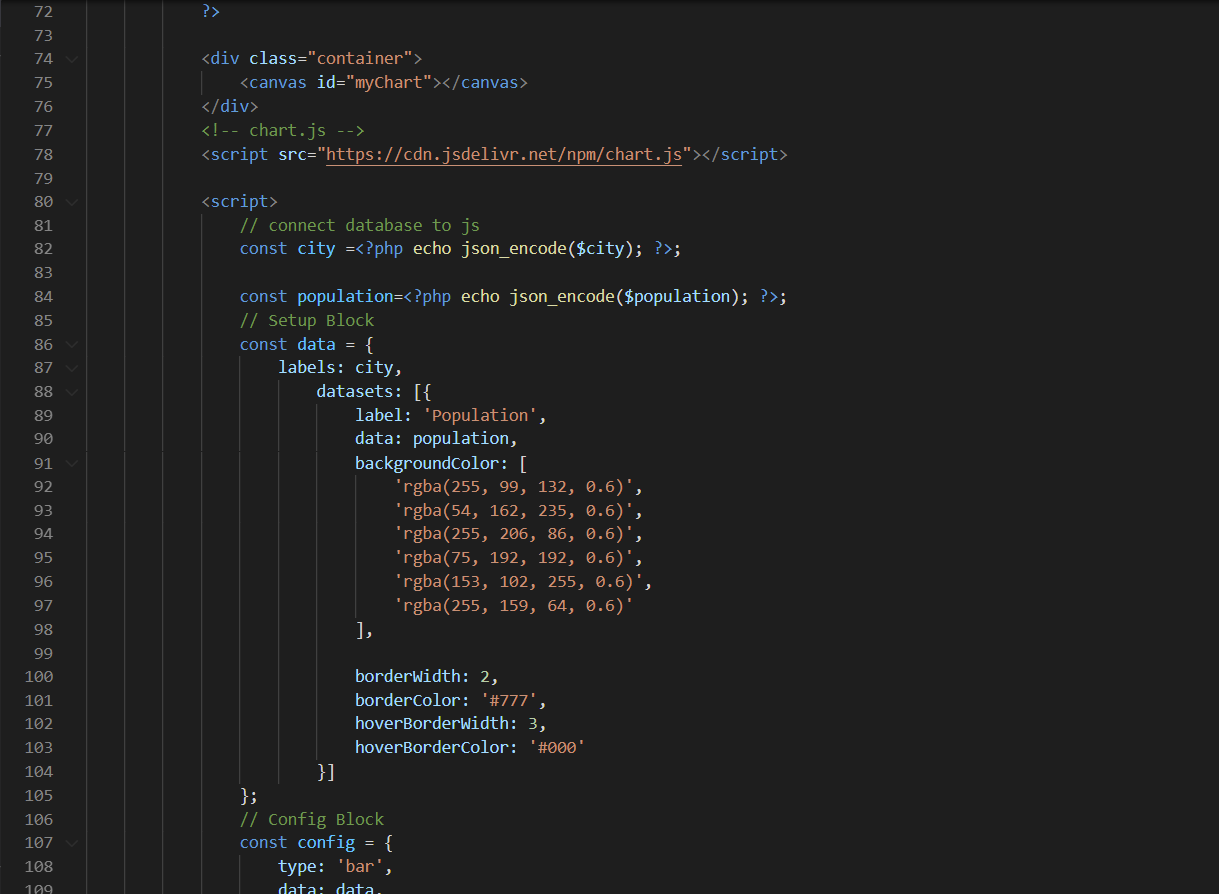
Task: Click the '// Setup Block' comment
Action: (307, 320)
